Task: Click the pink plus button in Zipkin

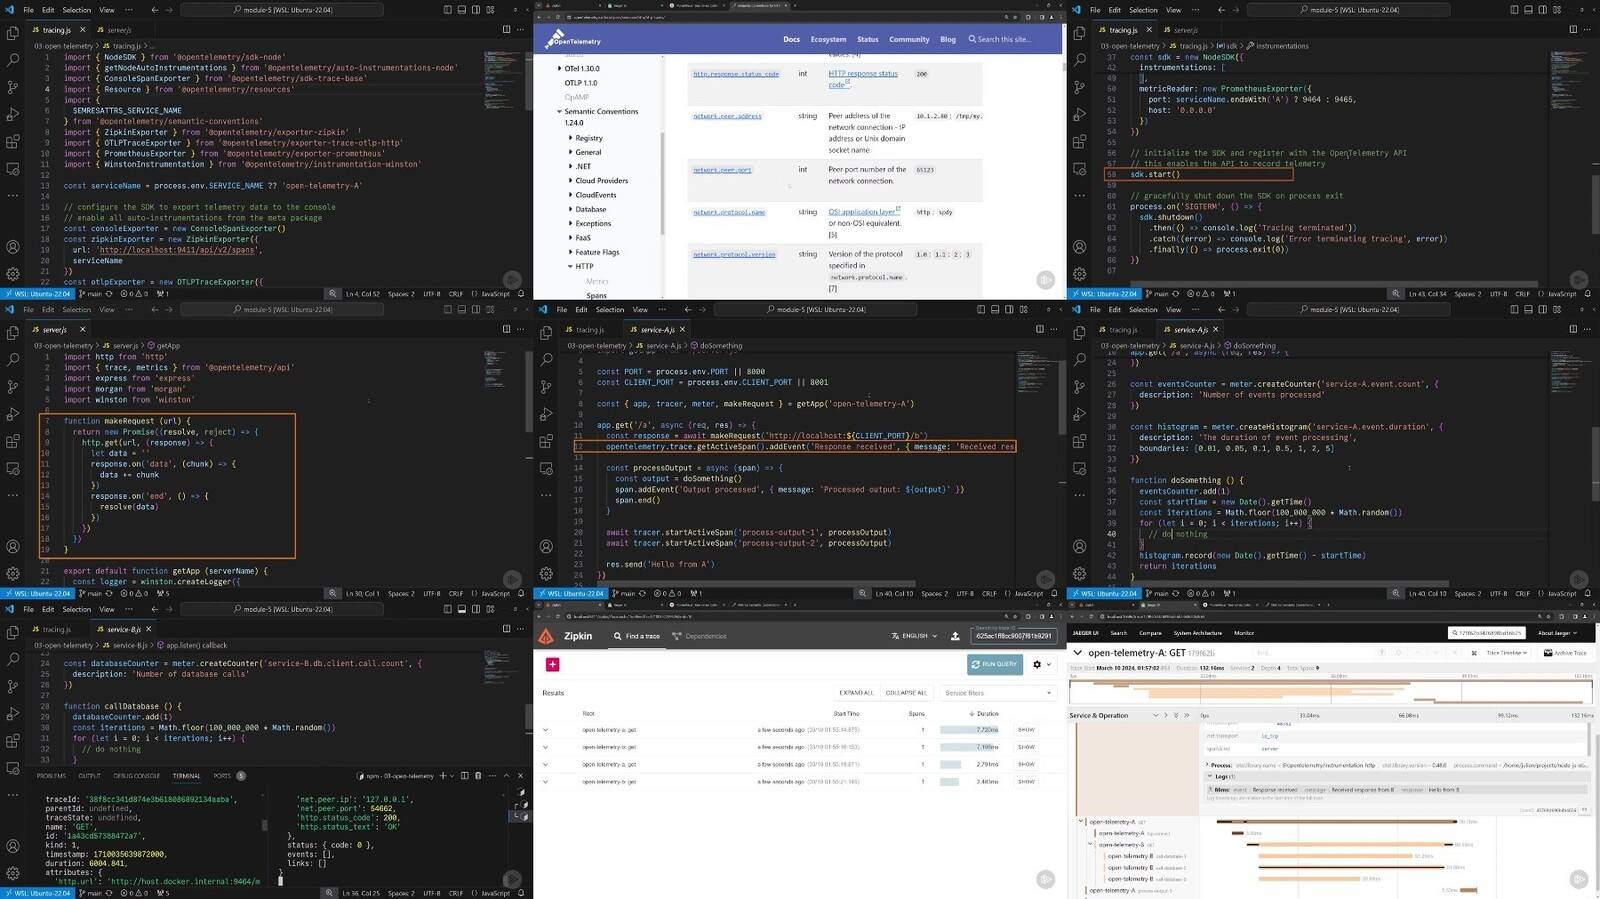Action: (552, 664)
